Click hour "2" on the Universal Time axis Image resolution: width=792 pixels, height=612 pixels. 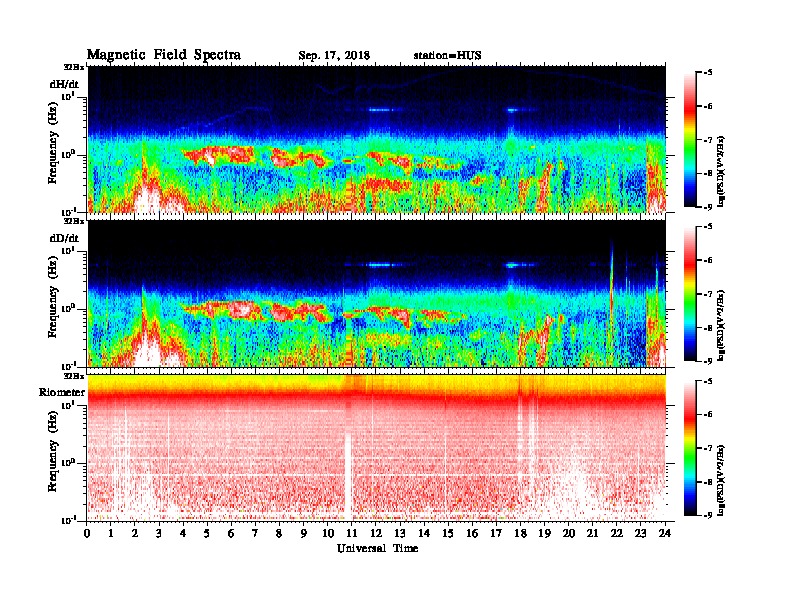[135, 533]
